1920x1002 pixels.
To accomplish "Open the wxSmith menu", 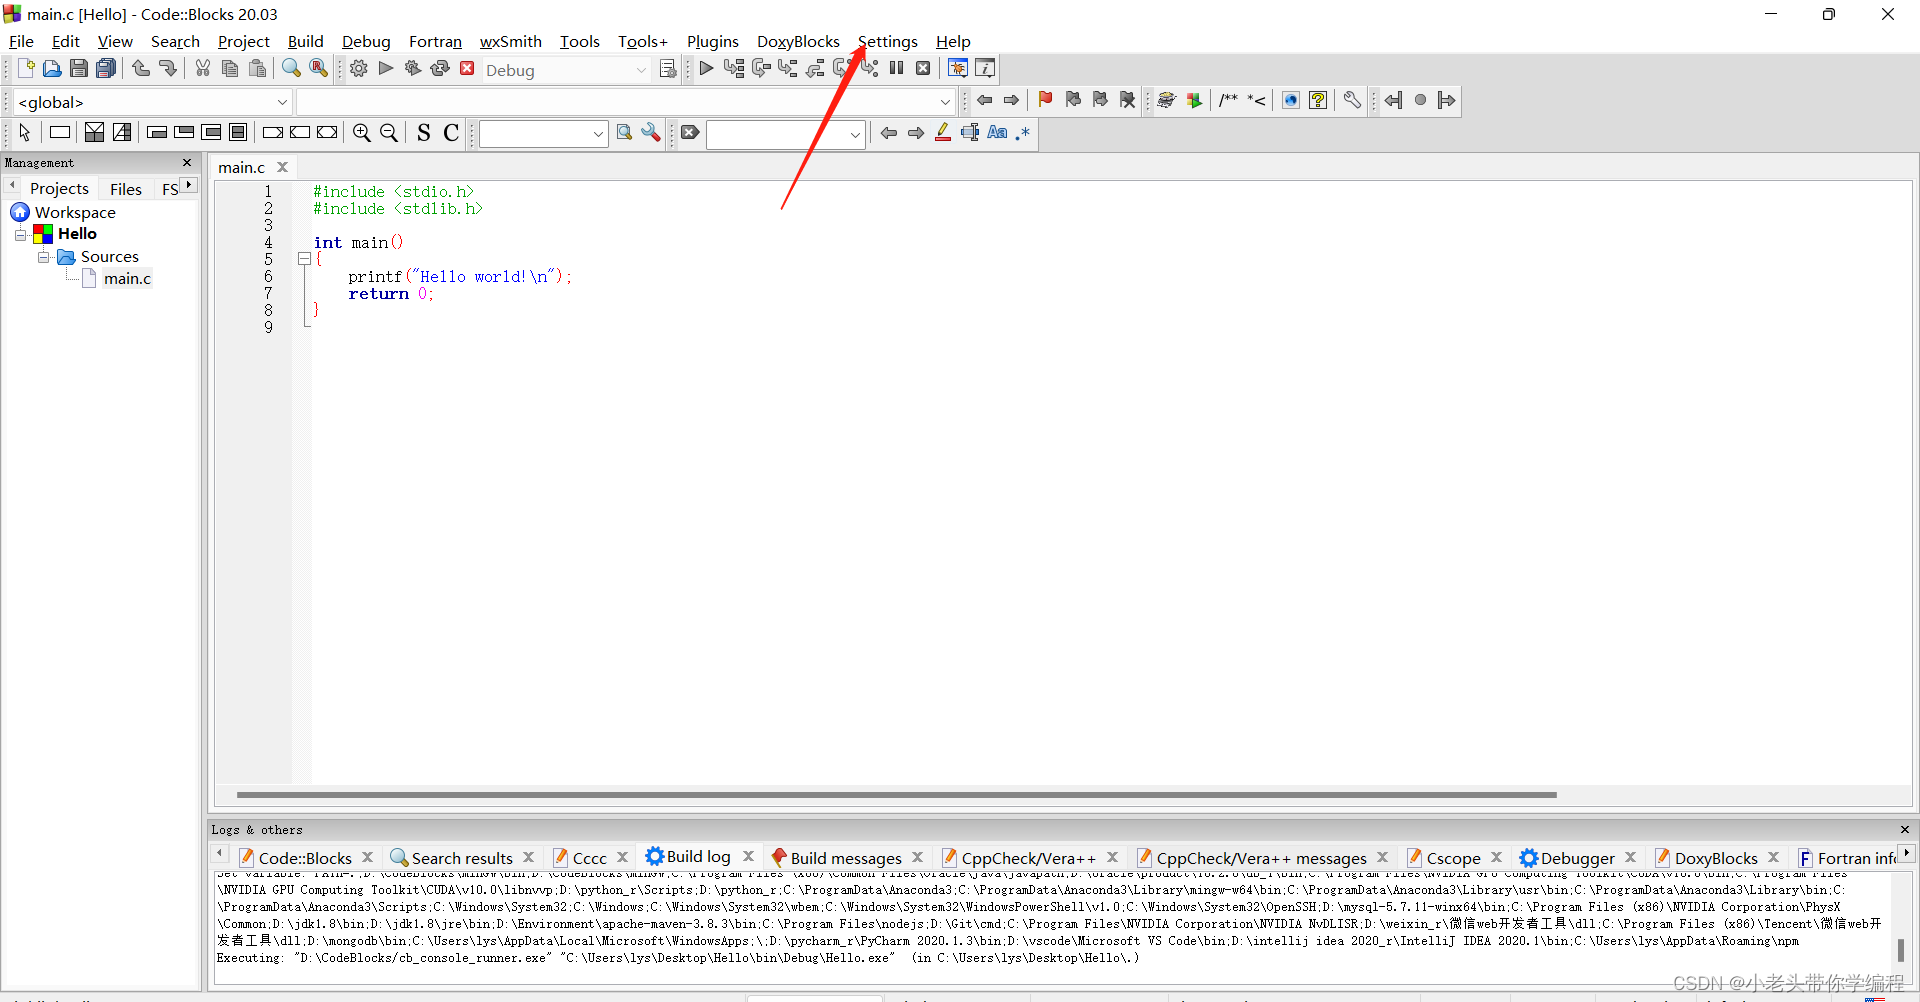I will [510, 41].
